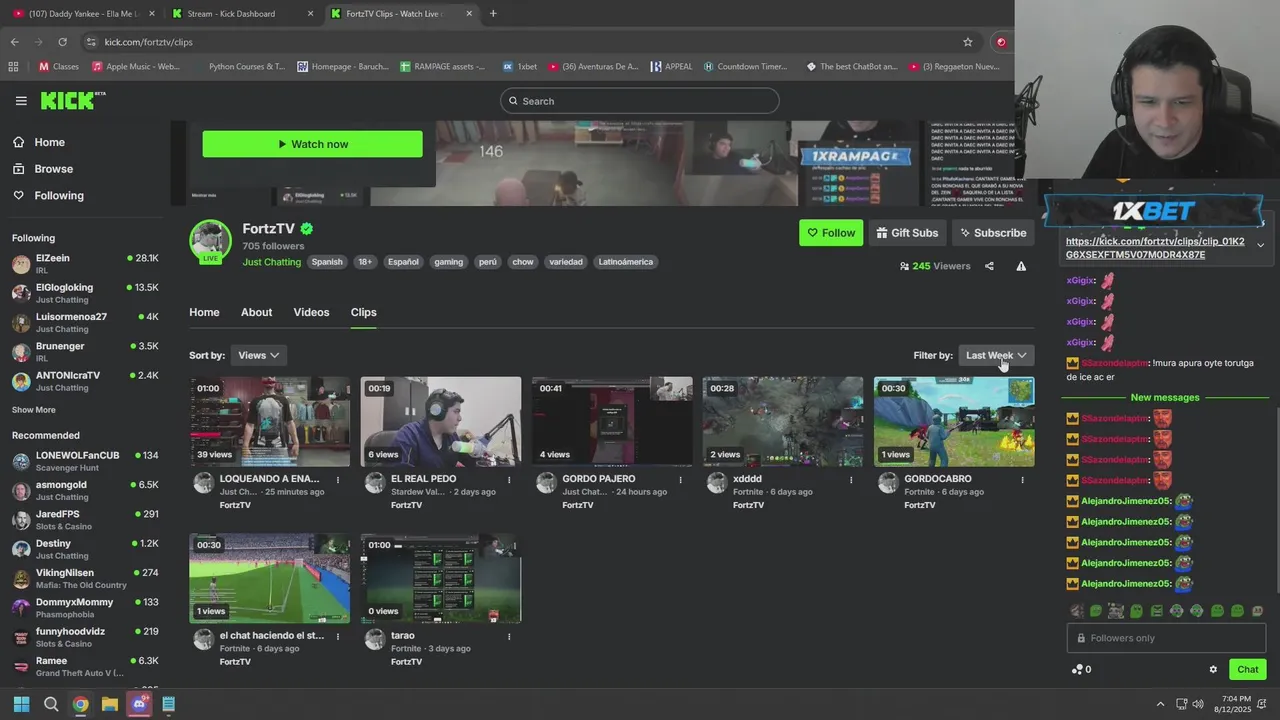Open options menu for GORDOCABRO clip
The image size is (1280, 720).
coord(1022,480)
